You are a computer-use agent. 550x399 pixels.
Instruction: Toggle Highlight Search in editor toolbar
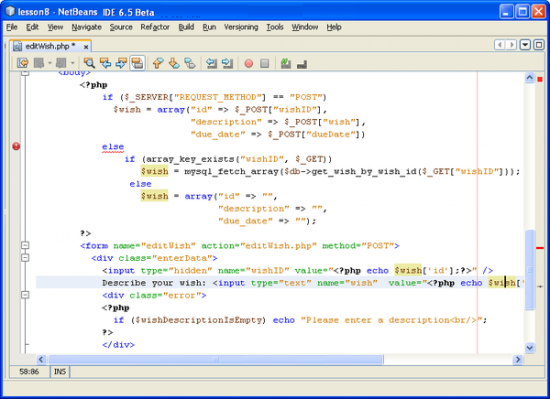[x=137, y=63]
